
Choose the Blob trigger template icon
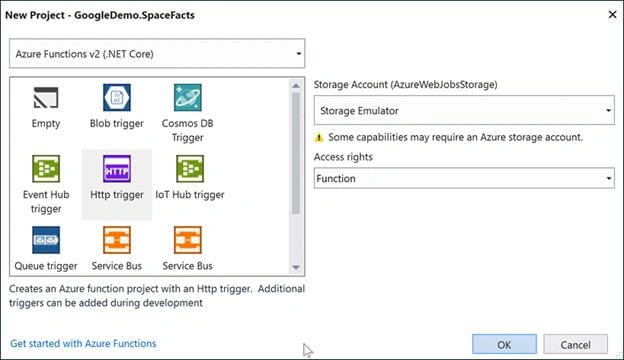coord(117,97)
